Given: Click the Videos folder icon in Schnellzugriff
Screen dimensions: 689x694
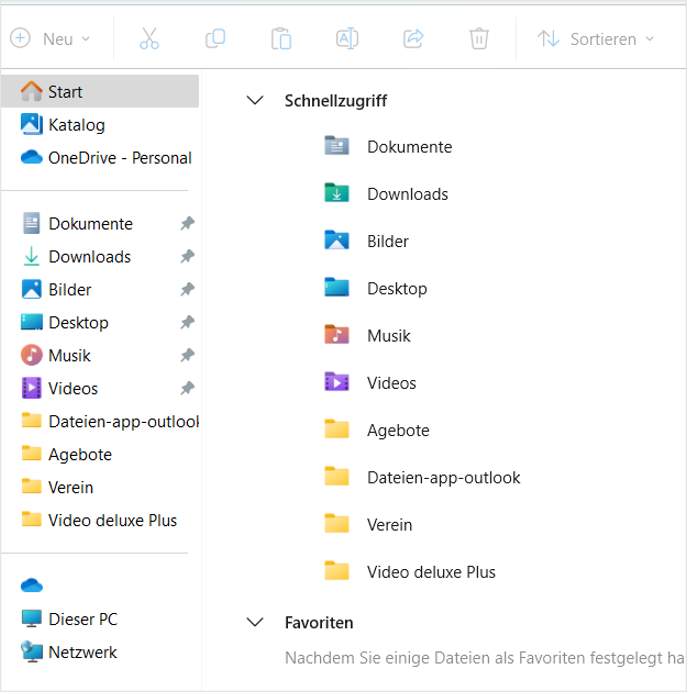Looking at the screenshot, I should (x=336, y=382).
